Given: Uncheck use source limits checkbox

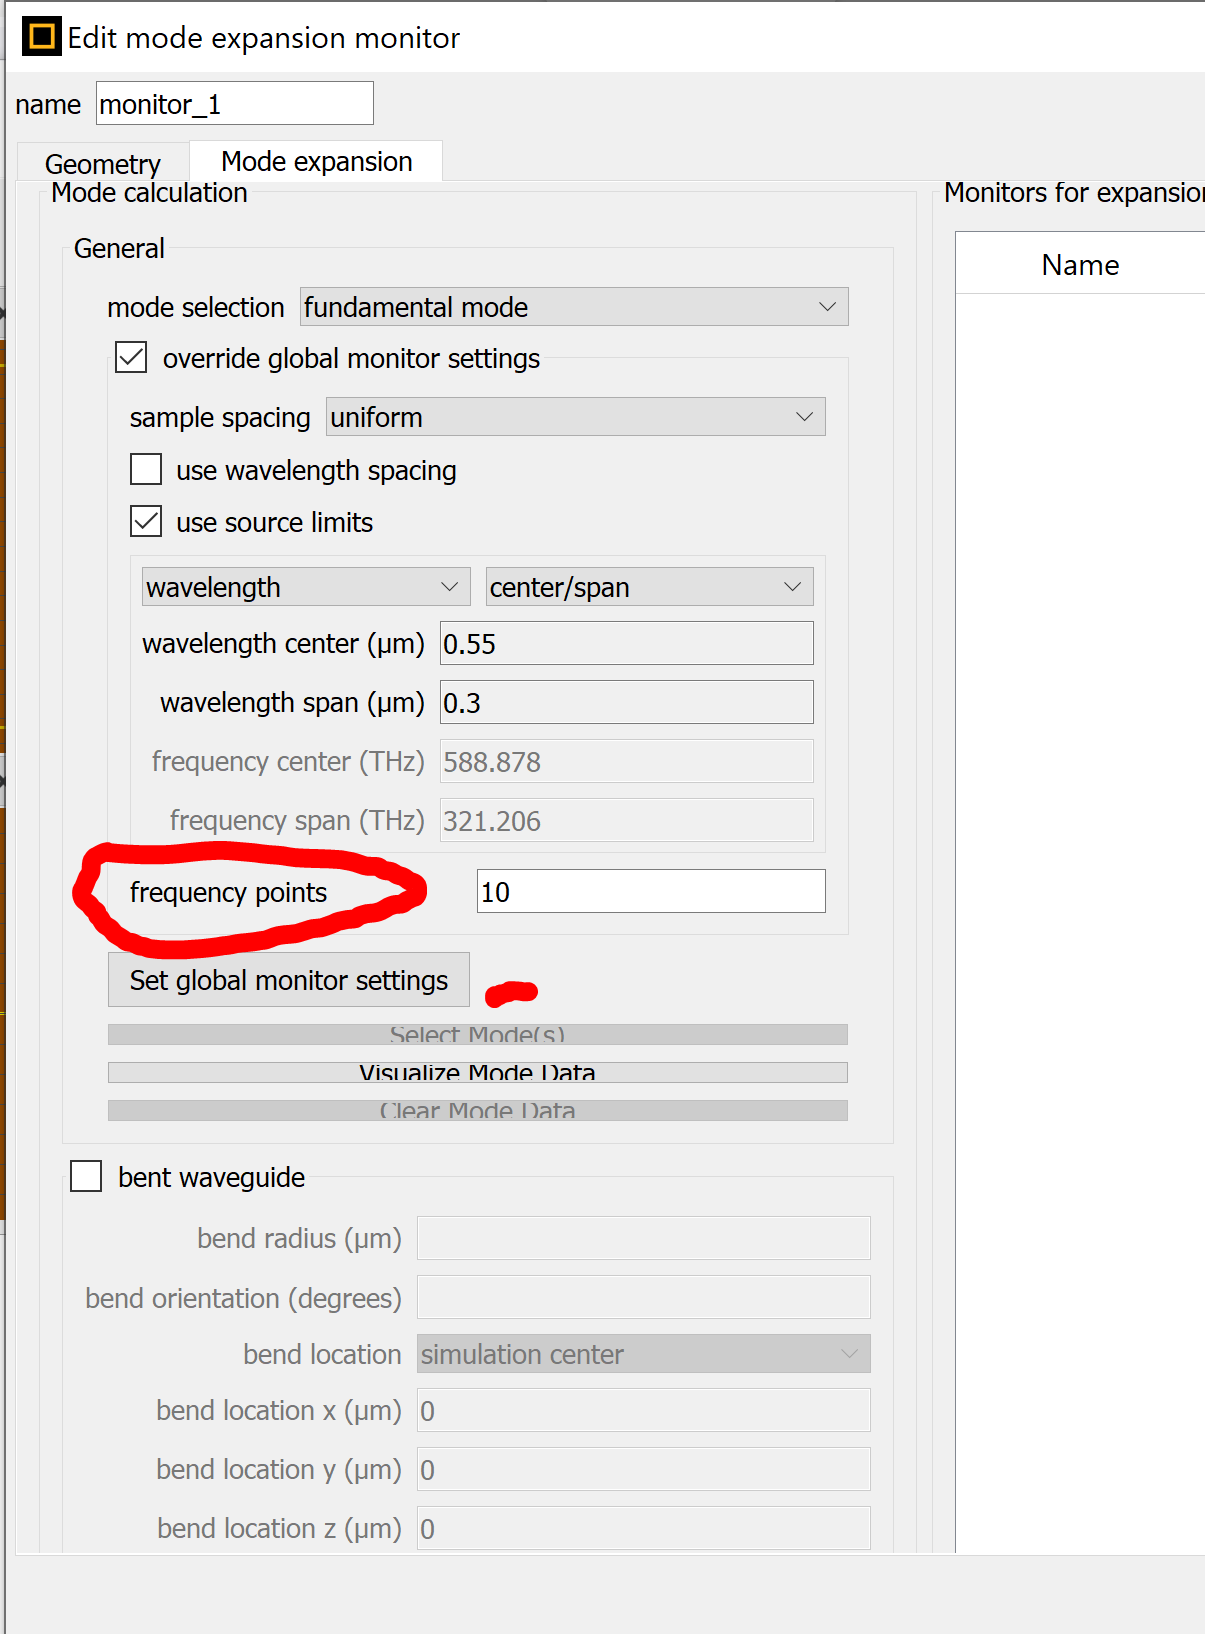Looking at the screenshot, I should [146, 521].
